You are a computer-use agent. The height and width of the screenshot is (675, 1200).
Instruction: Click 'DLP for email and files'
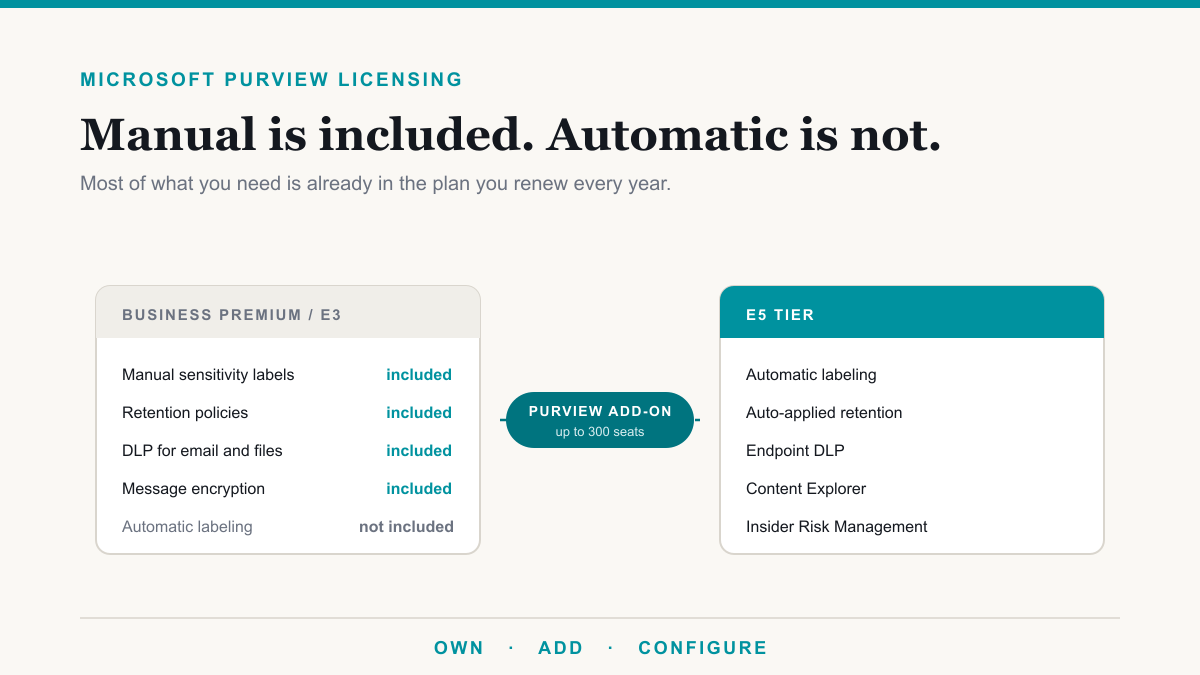202,451
